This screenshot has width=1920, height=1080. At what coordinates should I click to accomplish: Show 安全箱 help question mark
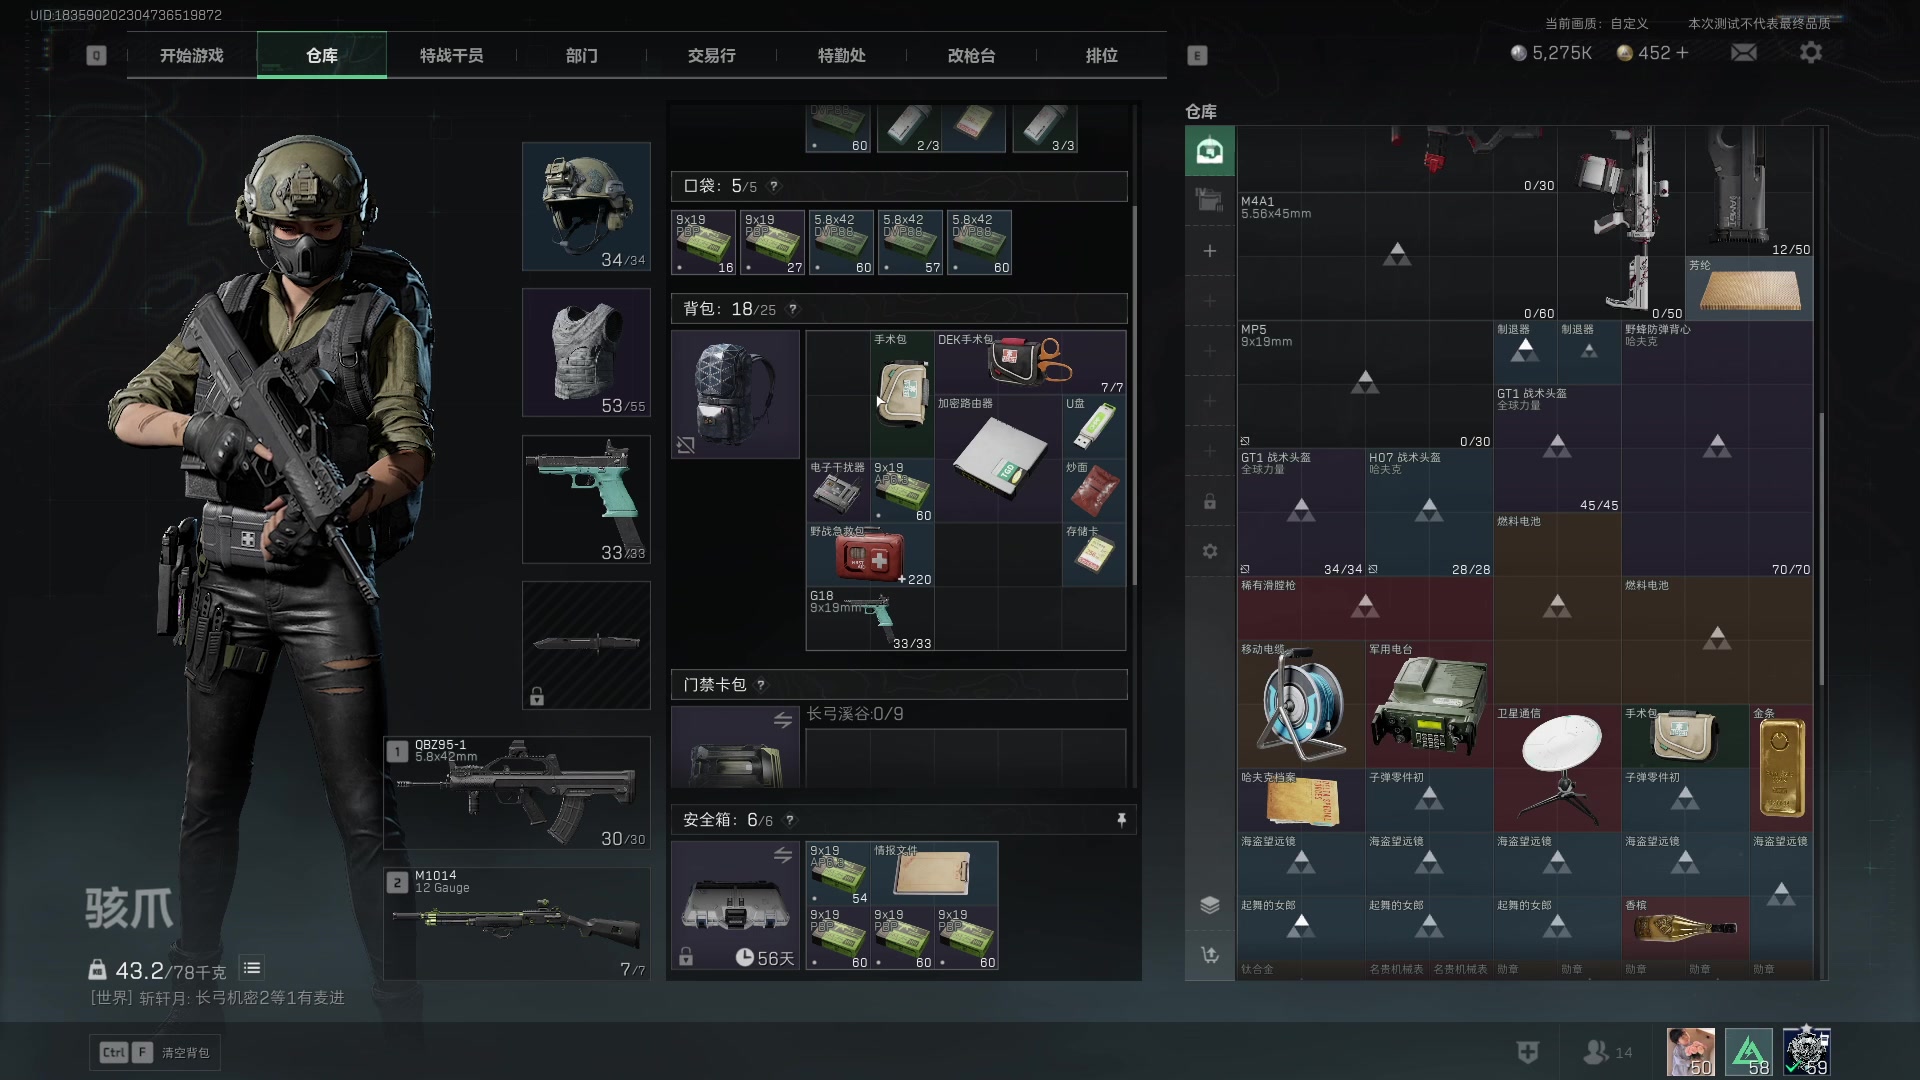coord(790,820)
